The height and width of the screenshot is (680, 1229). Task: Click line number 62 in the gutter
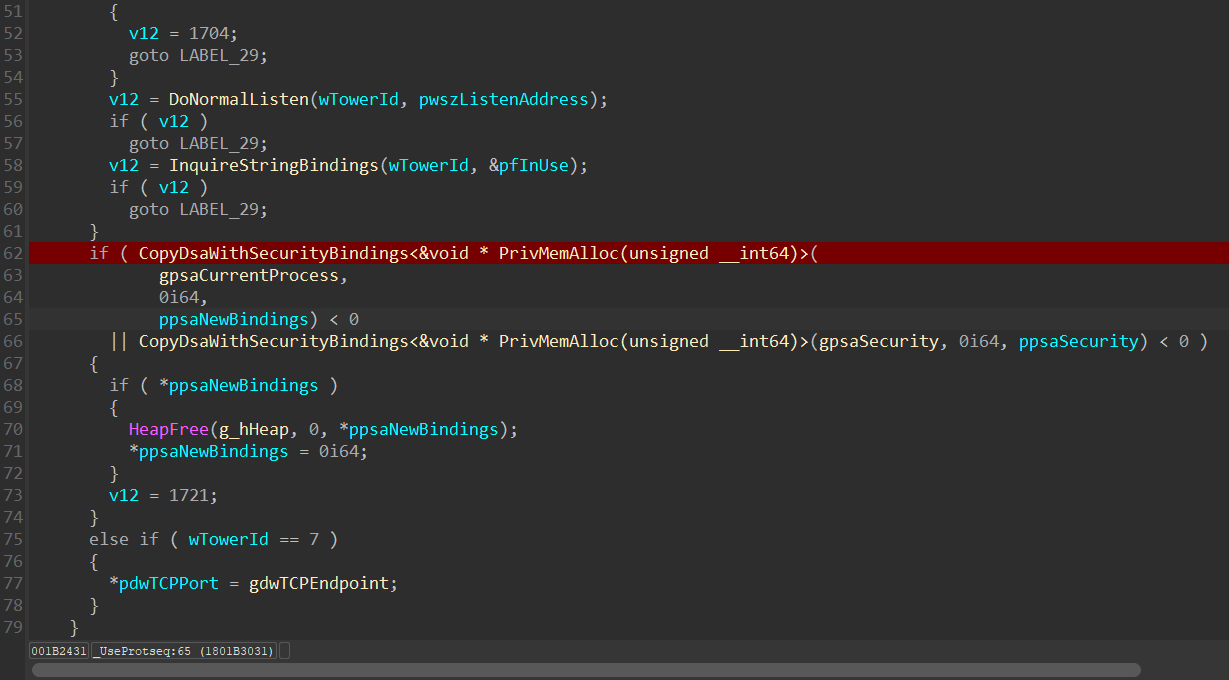[13, 253]
